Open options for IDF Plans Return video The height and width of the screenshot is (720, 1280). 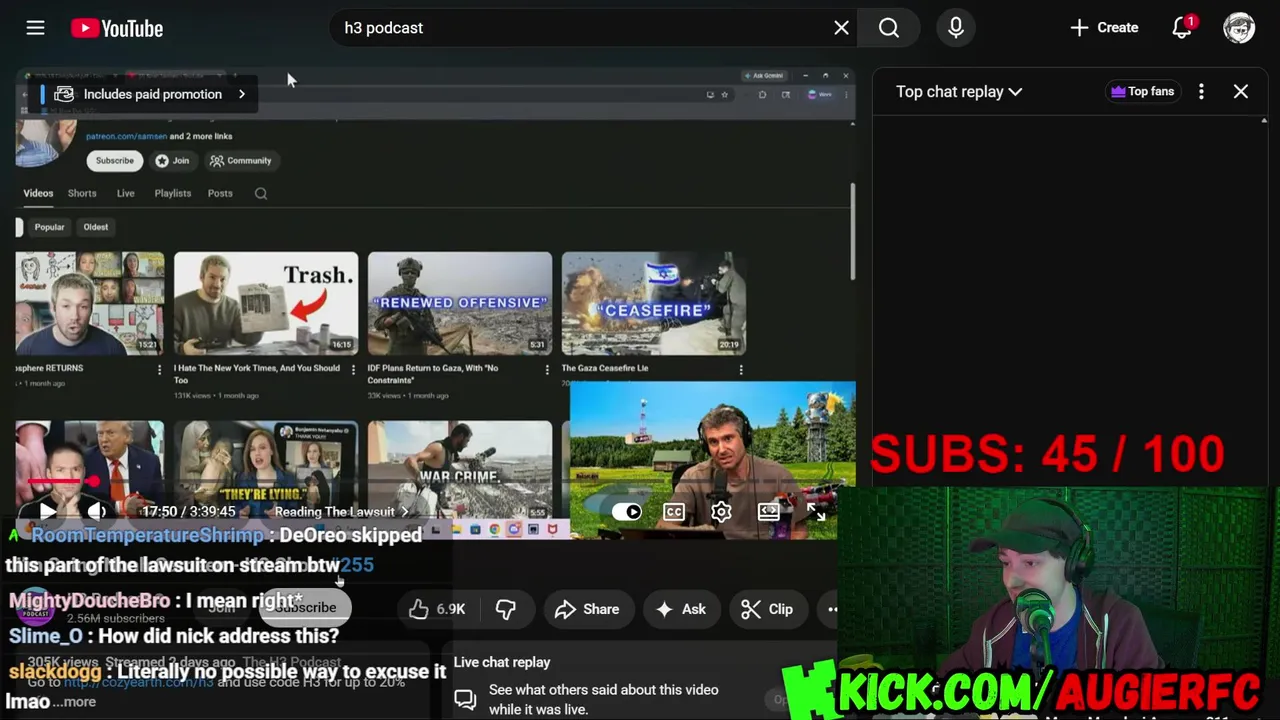[x=546, y=369]
